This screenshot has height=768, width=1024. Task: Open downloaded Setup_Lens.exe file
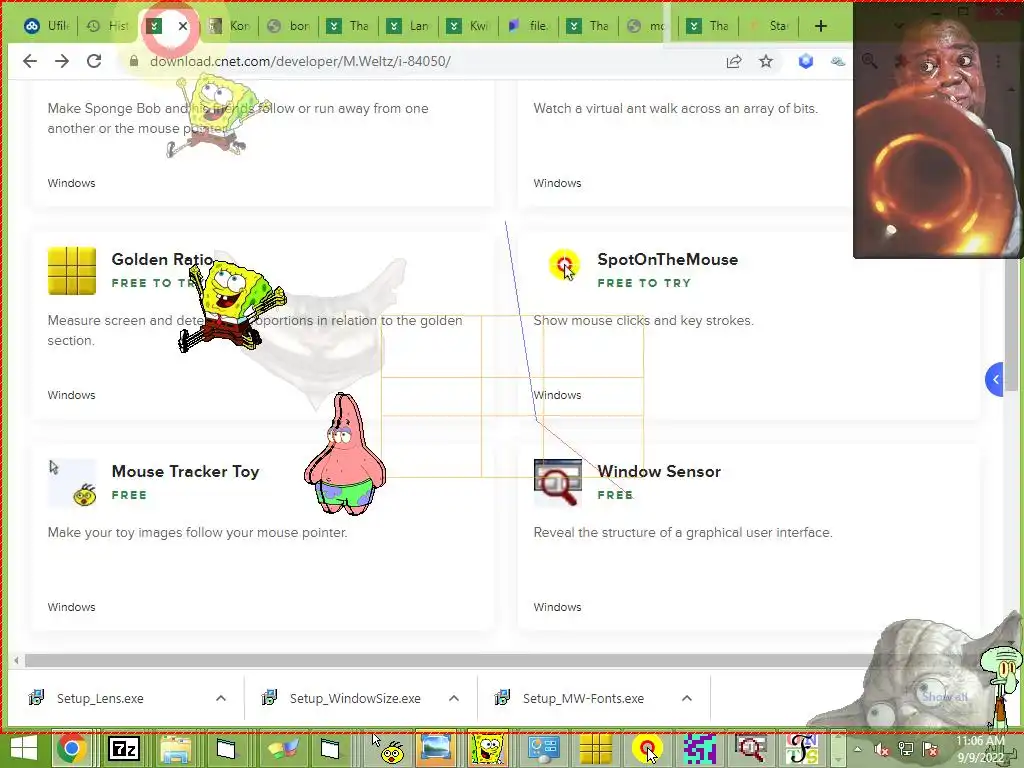point(100,698)
